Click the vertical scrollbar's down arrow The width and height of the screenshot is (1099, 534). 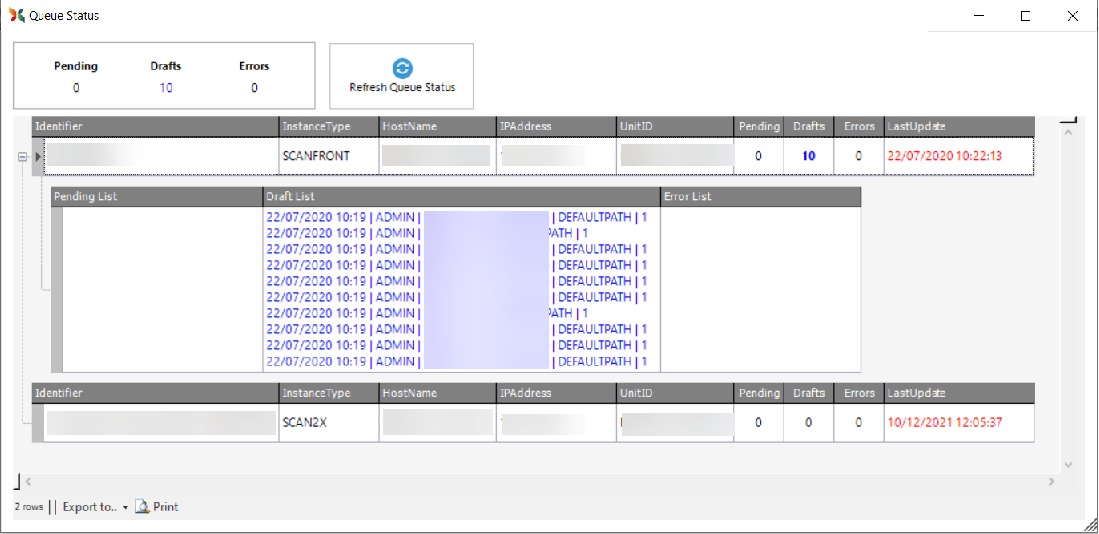click(x=1068, y=465)
